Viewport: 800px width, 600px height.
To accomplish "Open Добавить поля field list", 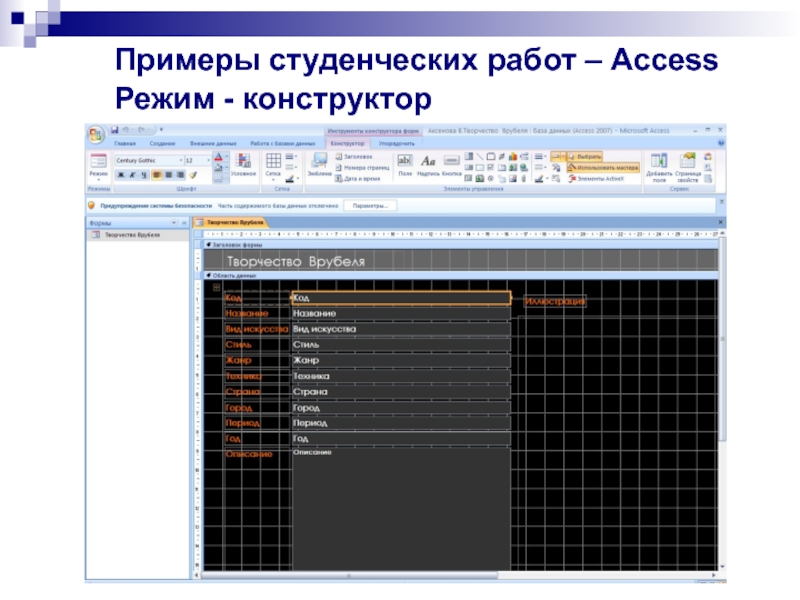I will pos(659,165).
